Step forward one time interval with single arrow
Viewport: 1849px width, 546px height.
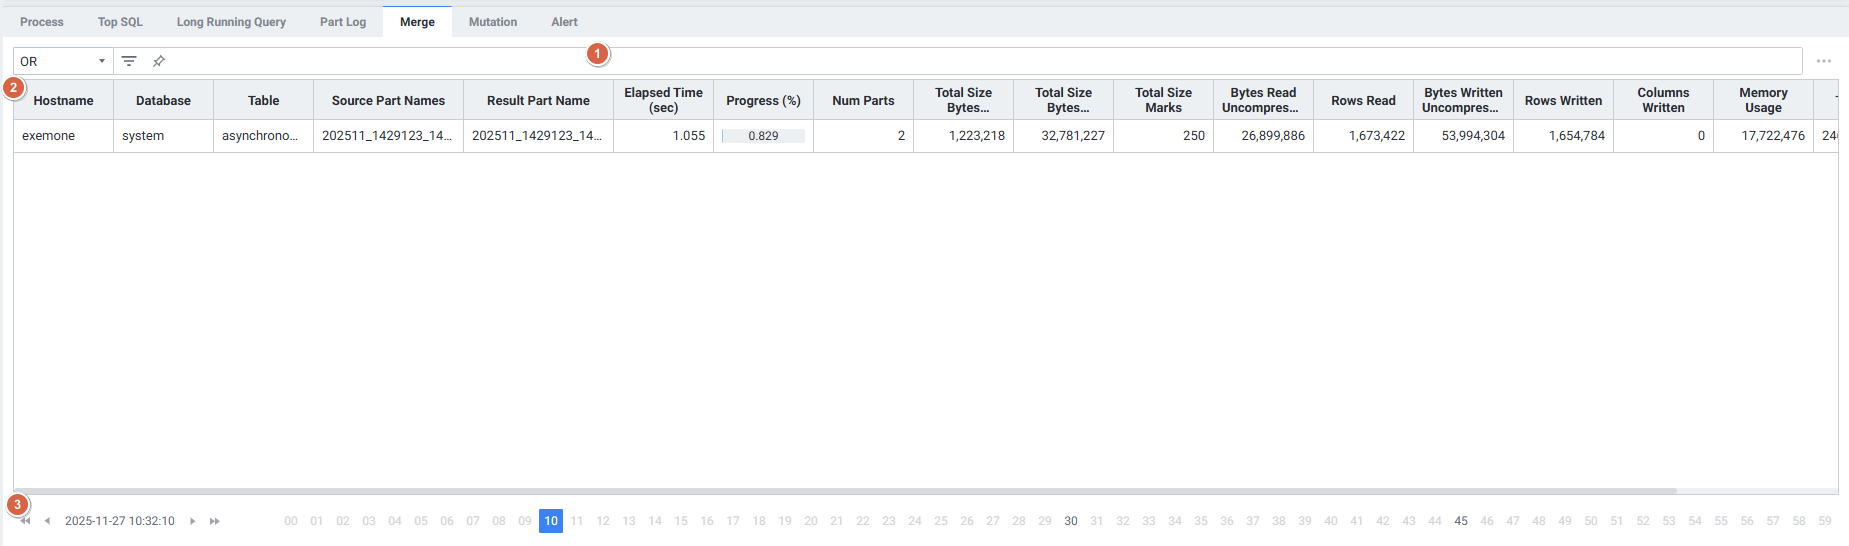point(193,521)
